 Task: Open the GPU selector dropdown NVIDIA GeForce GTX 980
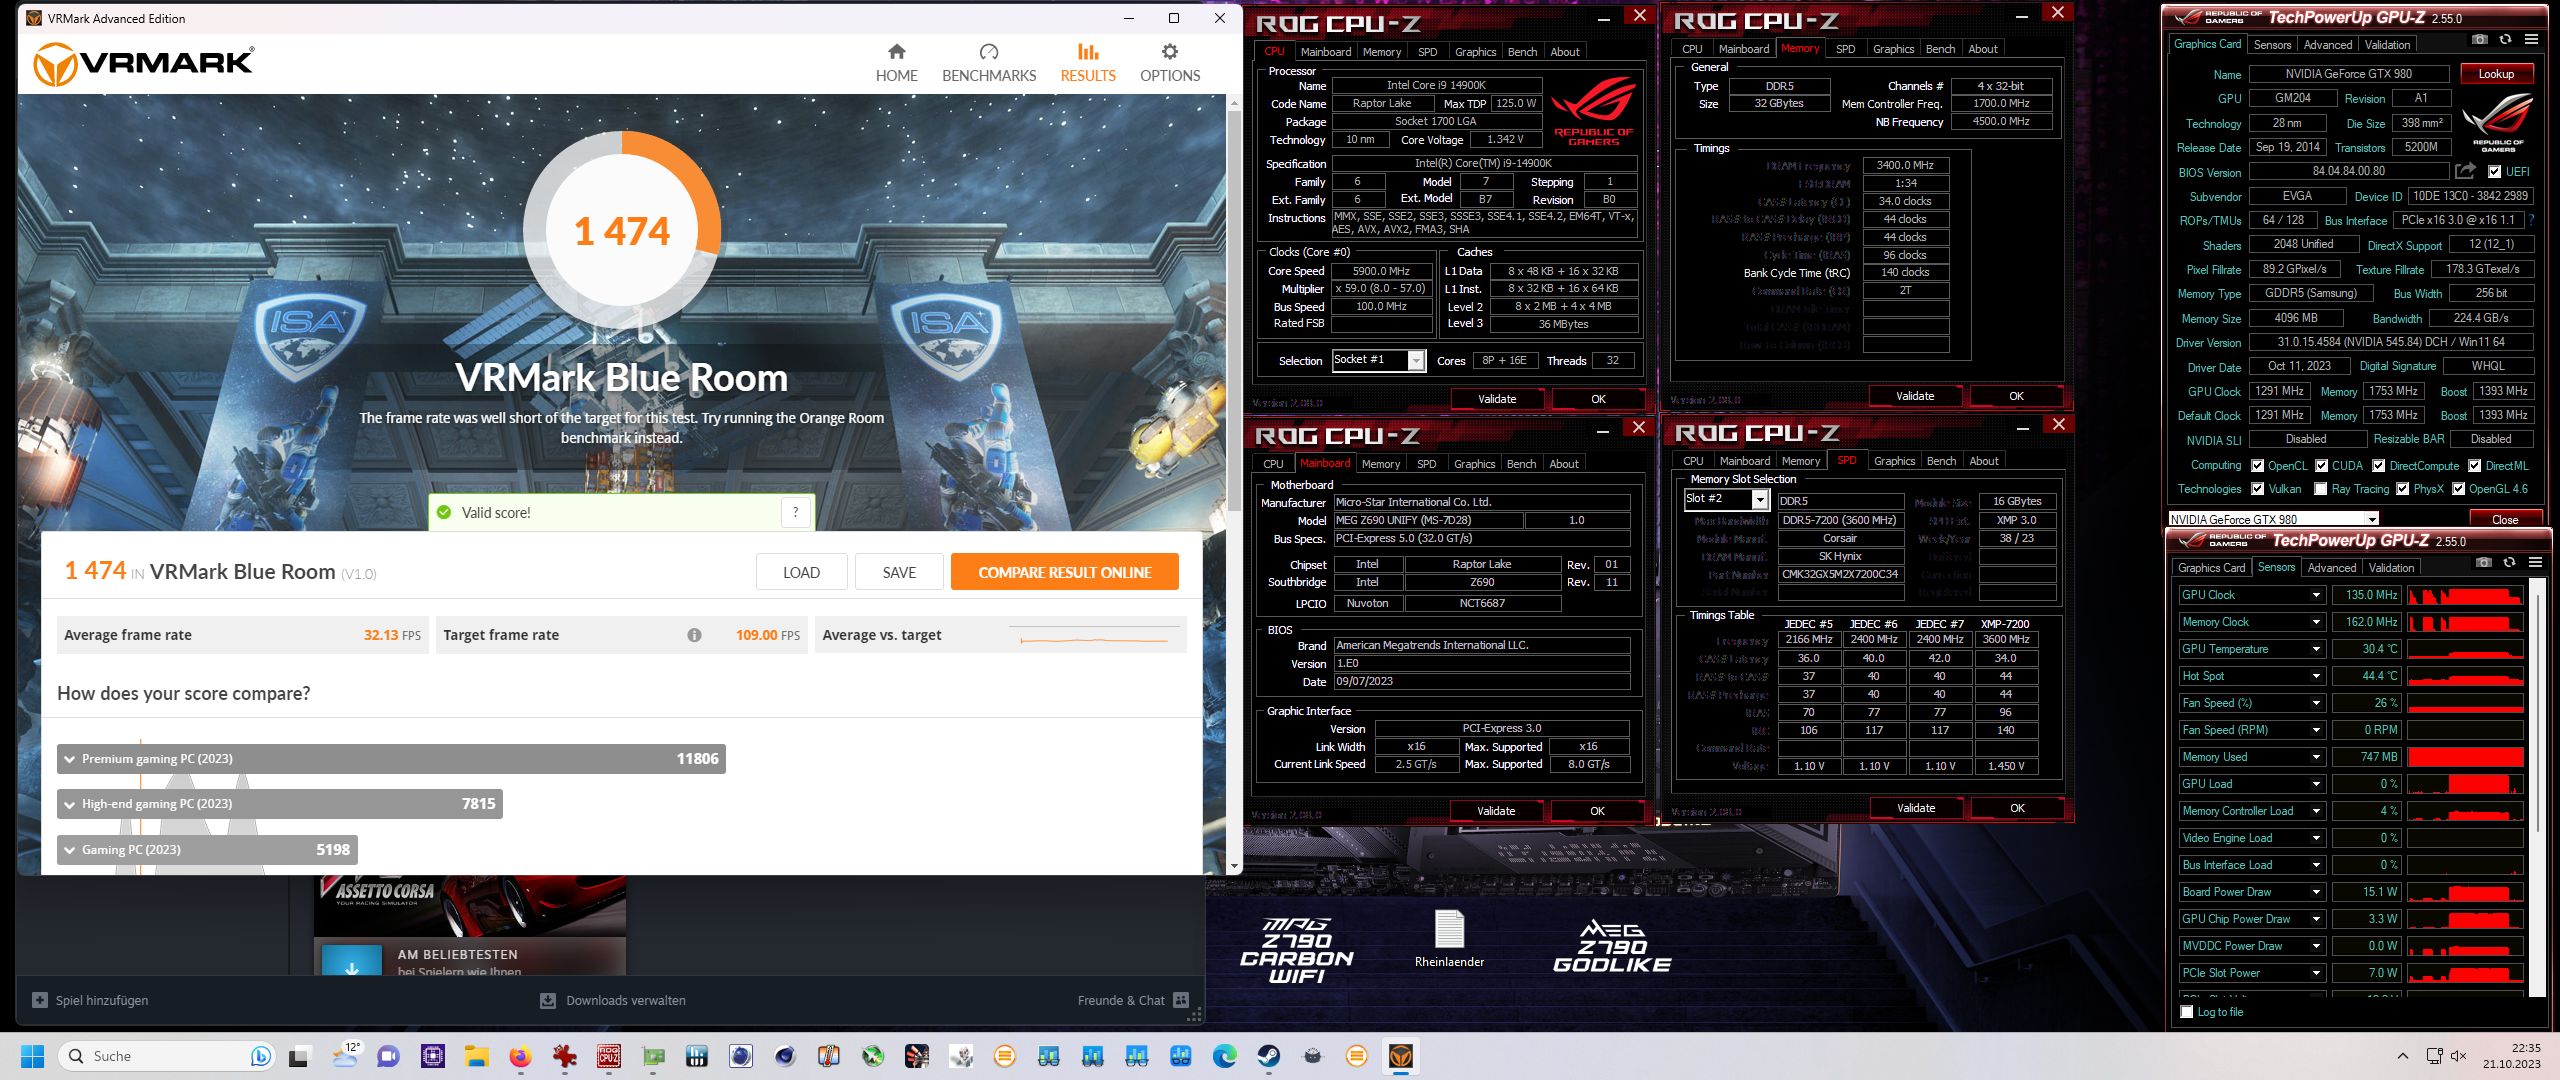pos(2371,519)
